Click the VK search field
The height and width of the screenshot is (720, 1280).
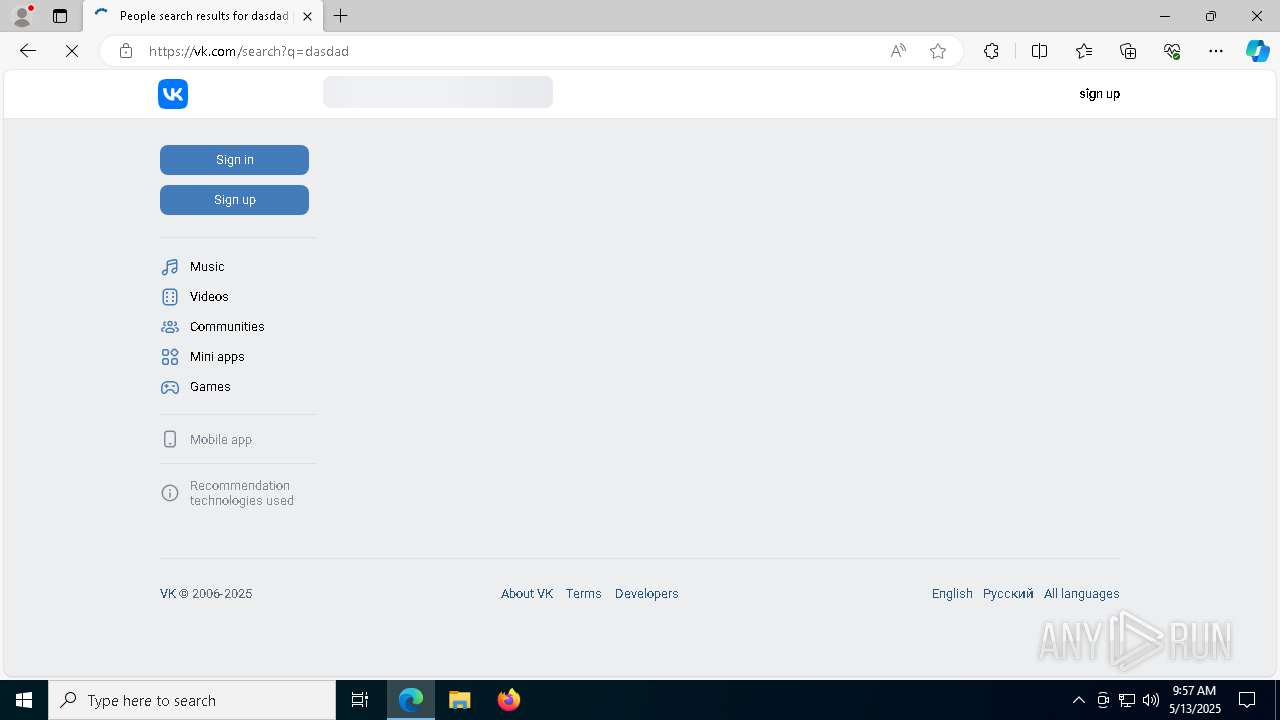(438, 92)
